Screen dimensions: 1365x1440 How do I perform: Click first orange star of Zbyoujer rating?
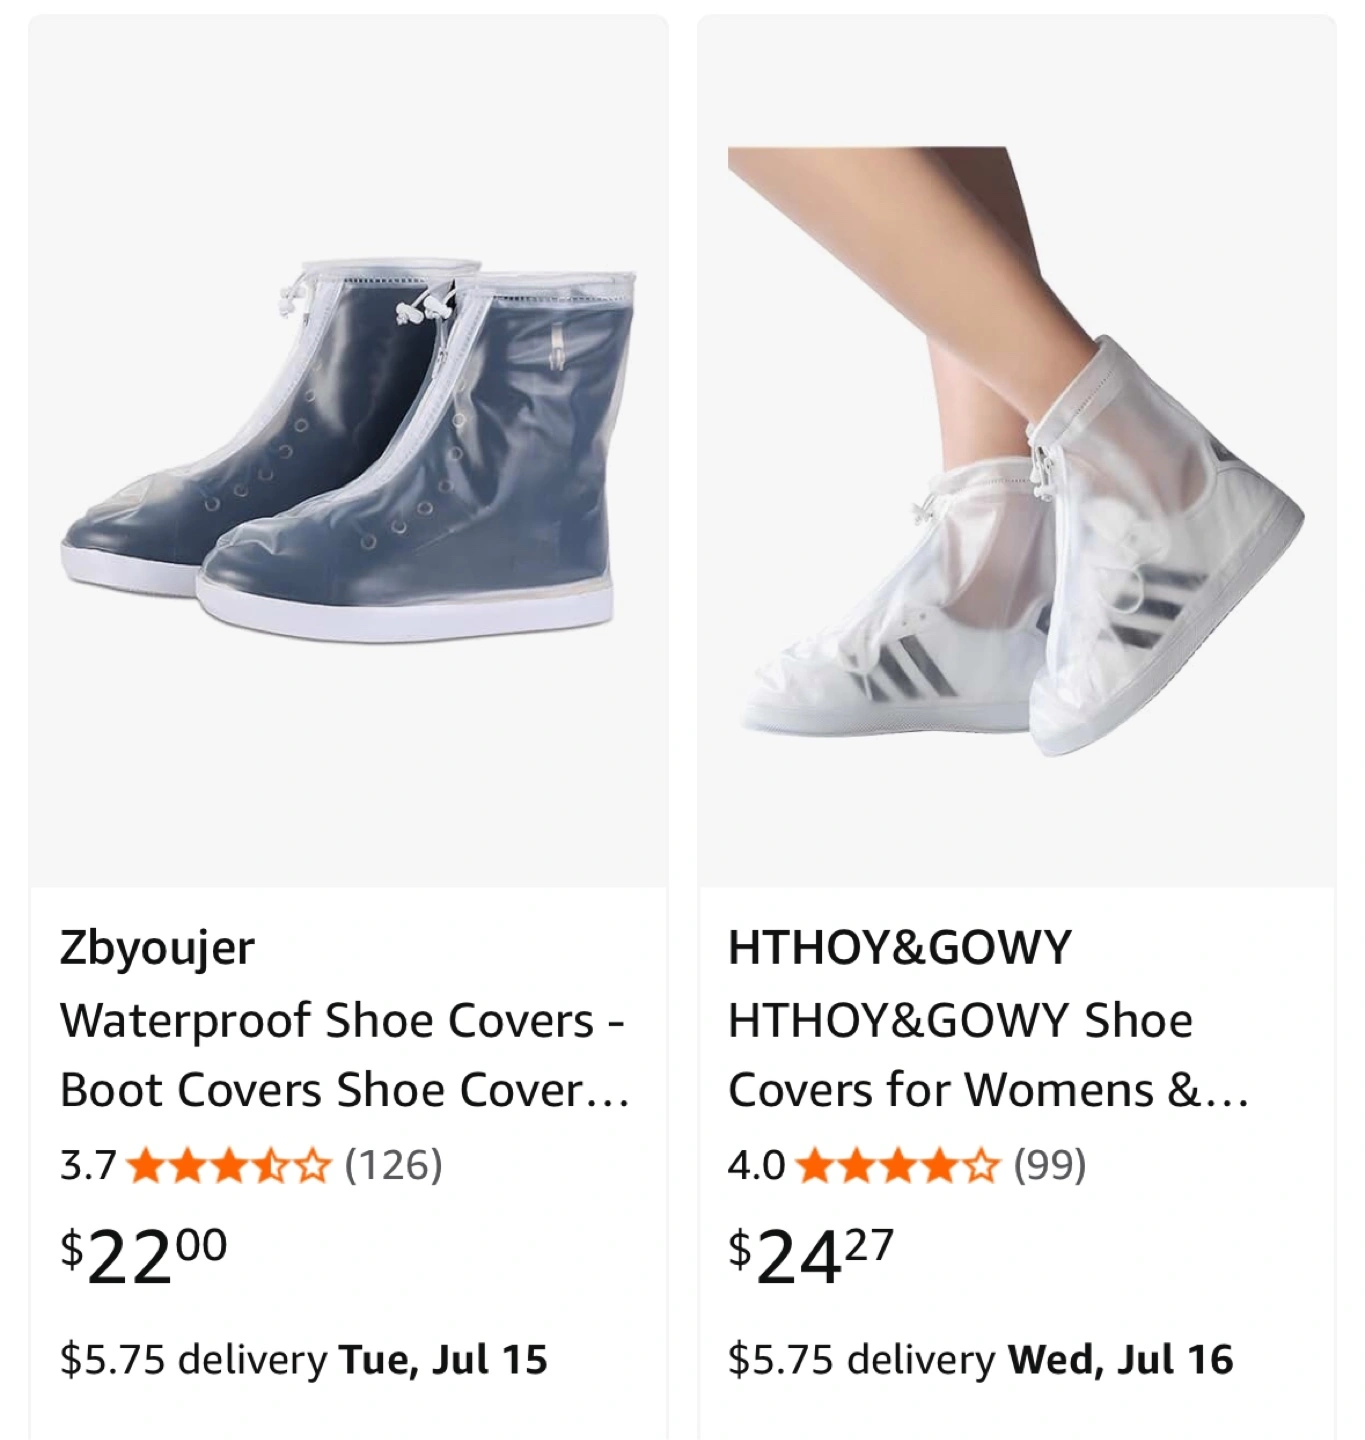coord(147,1166)
